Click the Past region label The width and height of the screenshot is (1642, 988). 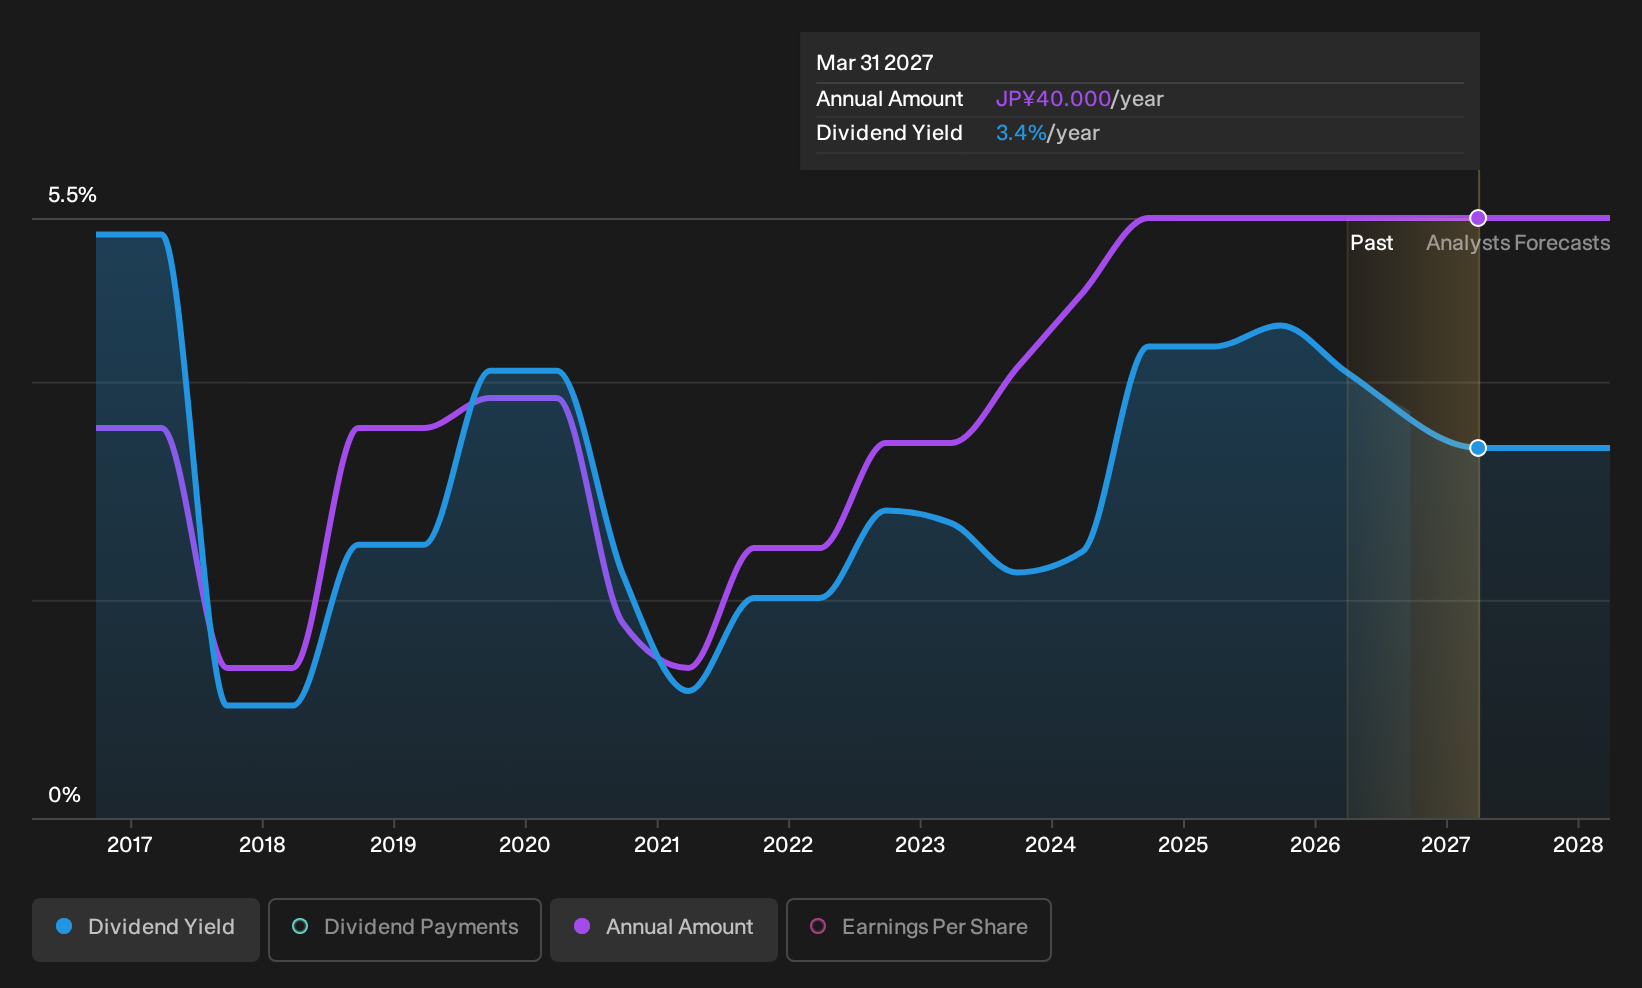pos(1371,243)
